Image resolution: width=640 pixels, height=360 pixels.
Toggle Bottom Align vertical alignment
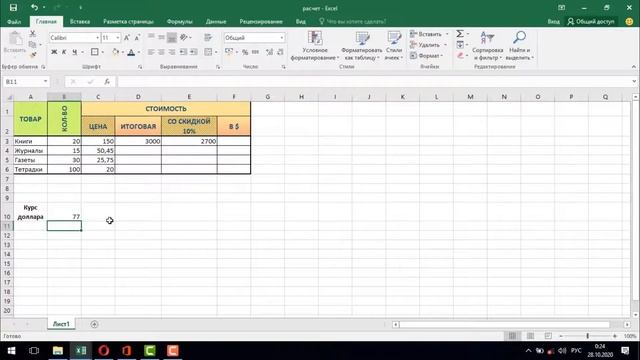[x=172, y=38]
